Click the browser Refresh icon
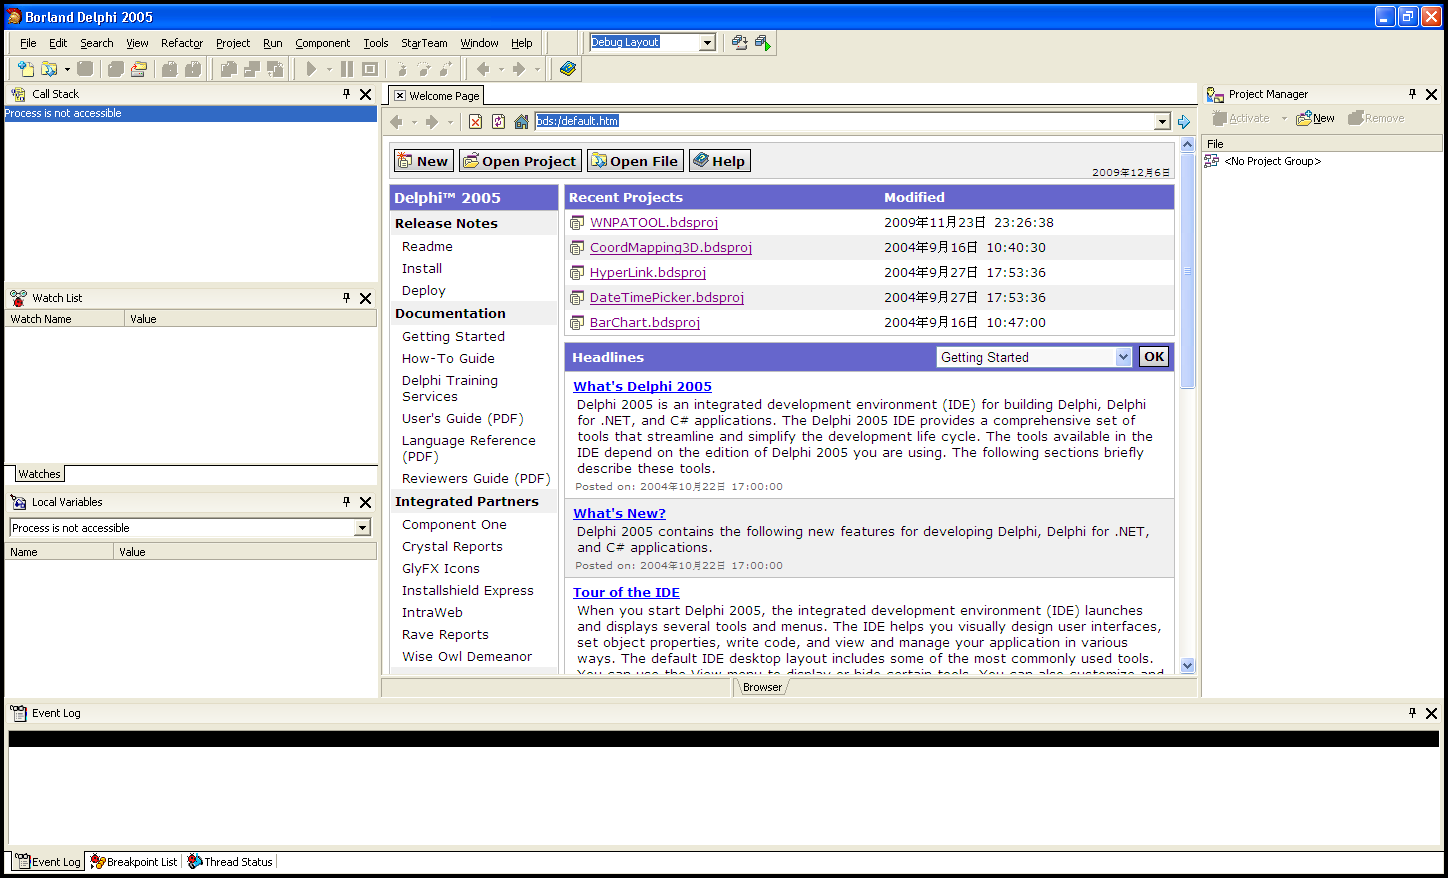This screenshot has width=1448, height=878. [x=498, y=122]
